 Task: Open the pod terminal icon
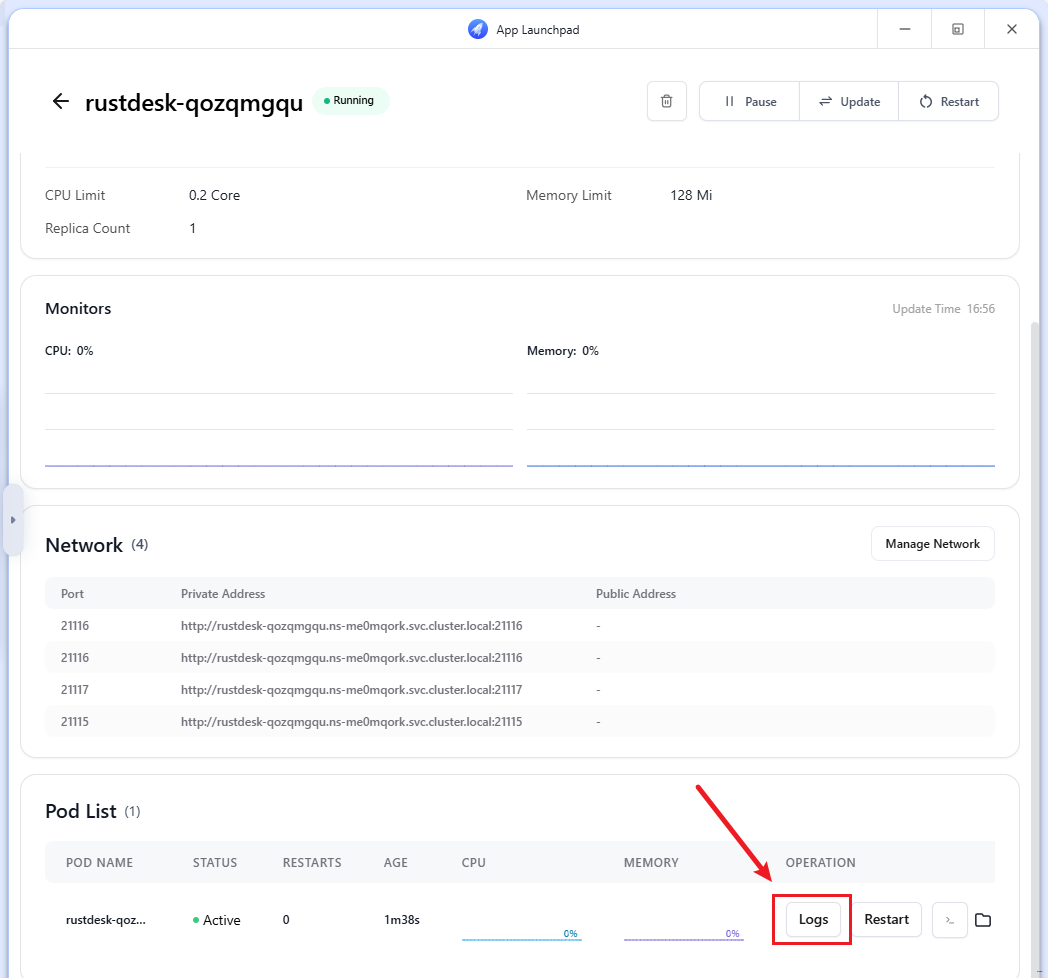[x=949, y=920]
